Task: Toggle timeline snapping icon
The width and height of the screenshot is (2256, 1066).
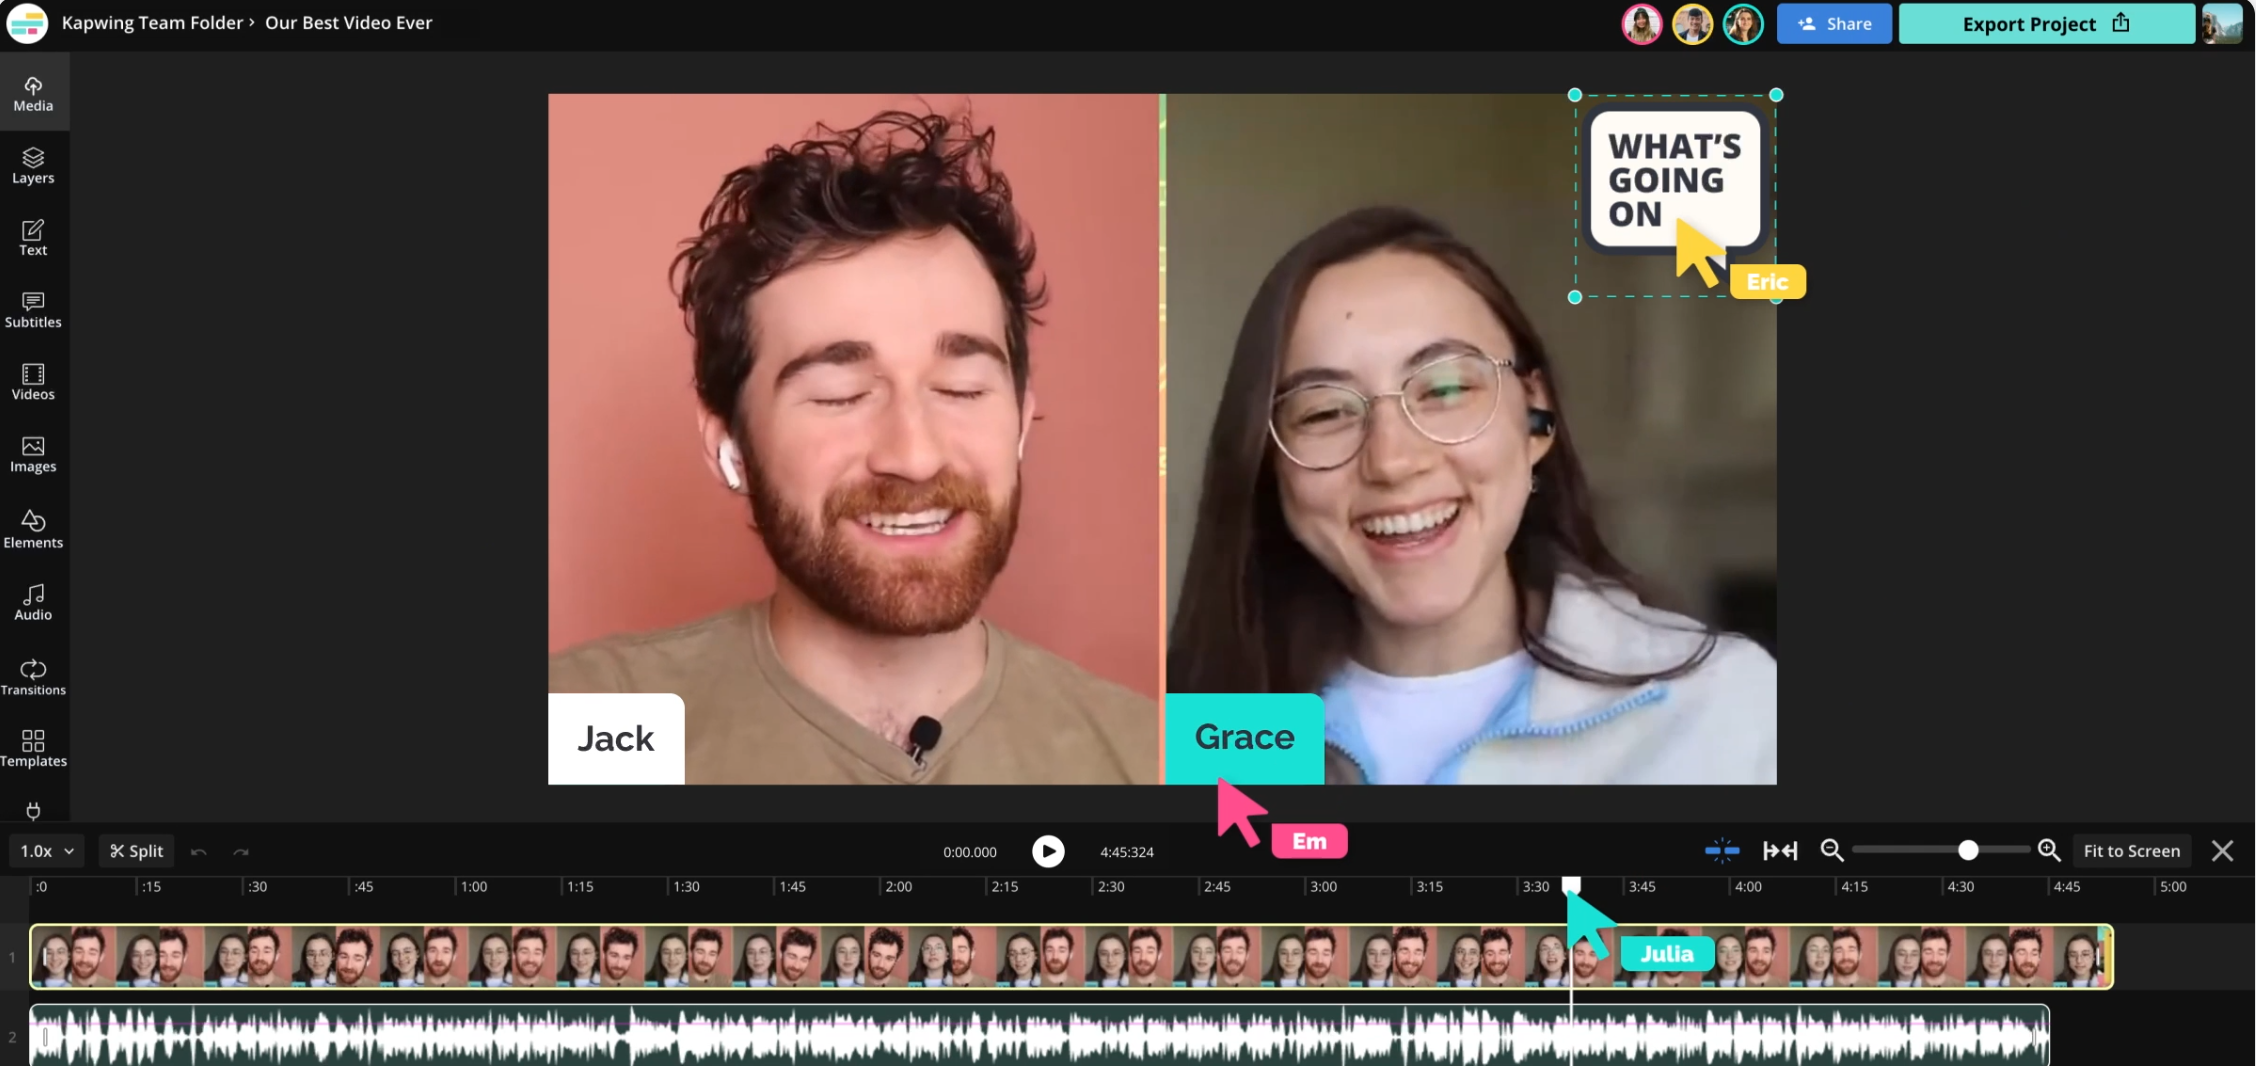Action: tap(1721, 851)
